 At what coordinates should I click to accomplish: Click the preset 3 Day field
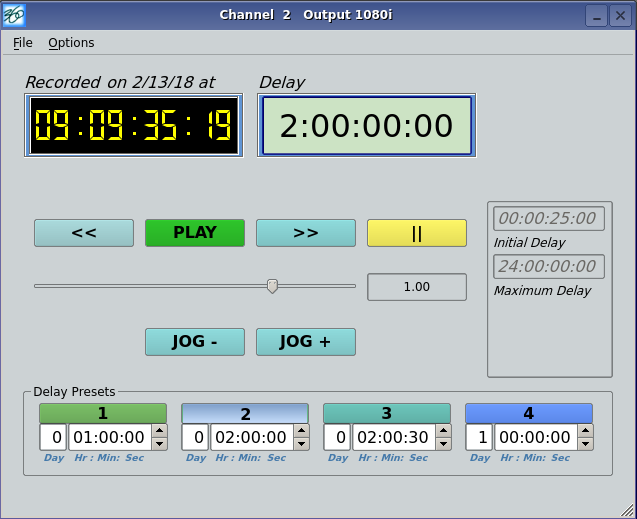click(337, 437)
